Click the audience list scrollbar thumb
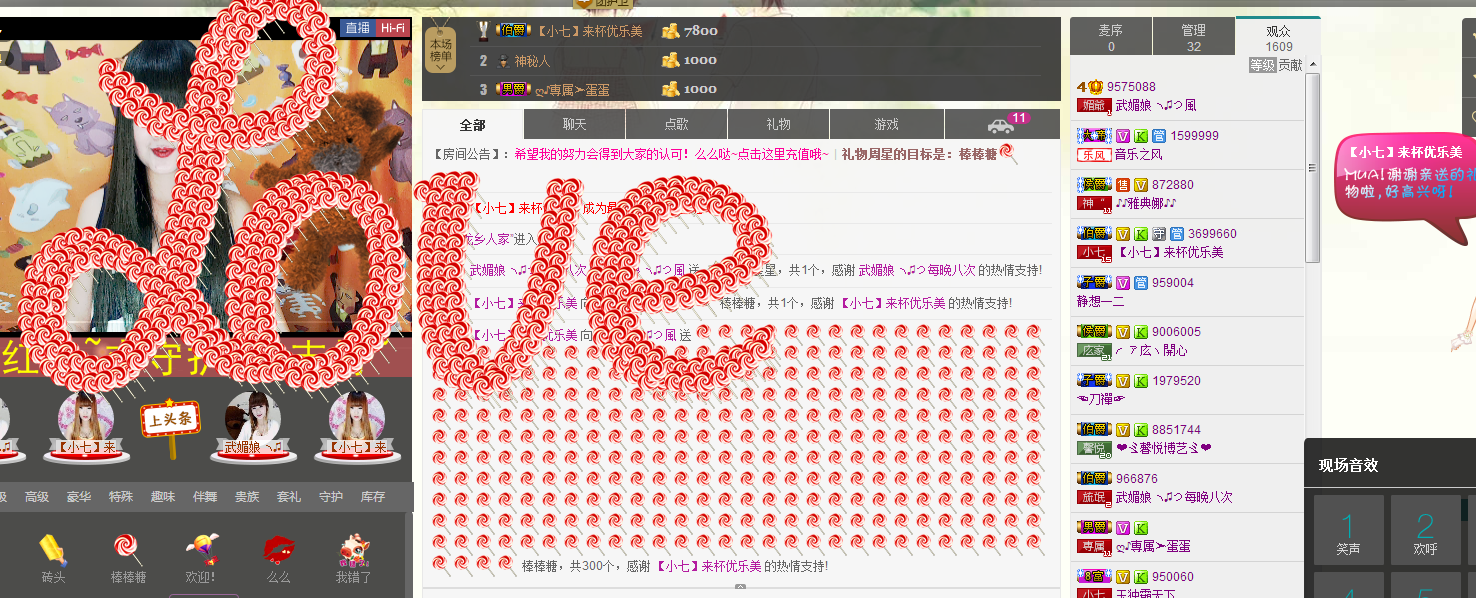The image size is (1476, 598). [1313, 168]
